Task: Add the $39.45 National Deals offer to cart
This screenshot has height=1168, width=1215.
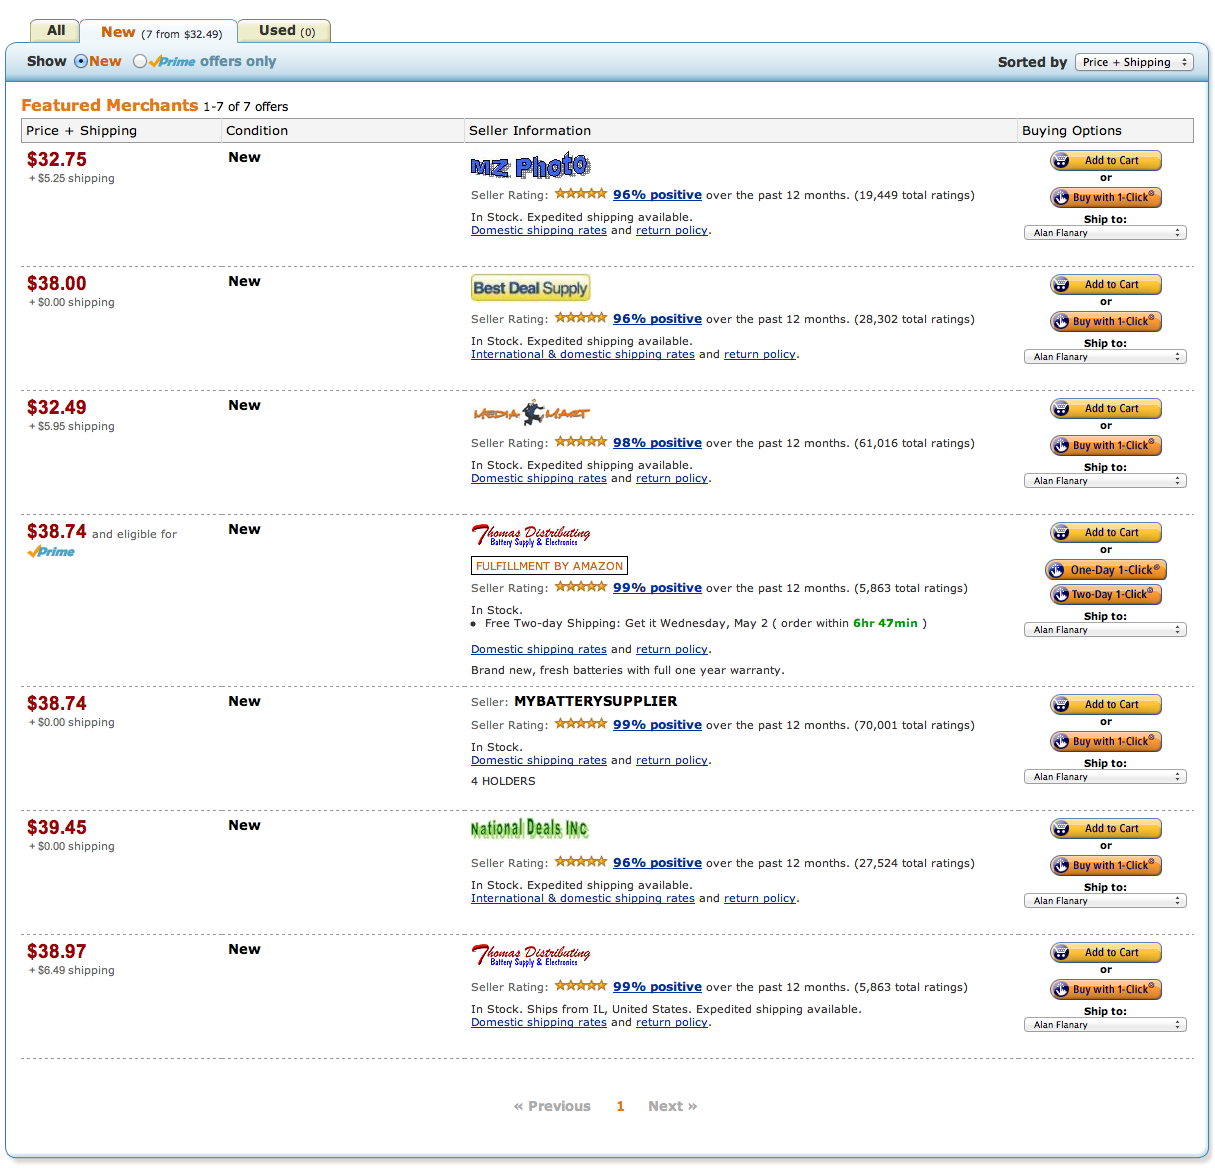Action: [x=1106, y=828]
